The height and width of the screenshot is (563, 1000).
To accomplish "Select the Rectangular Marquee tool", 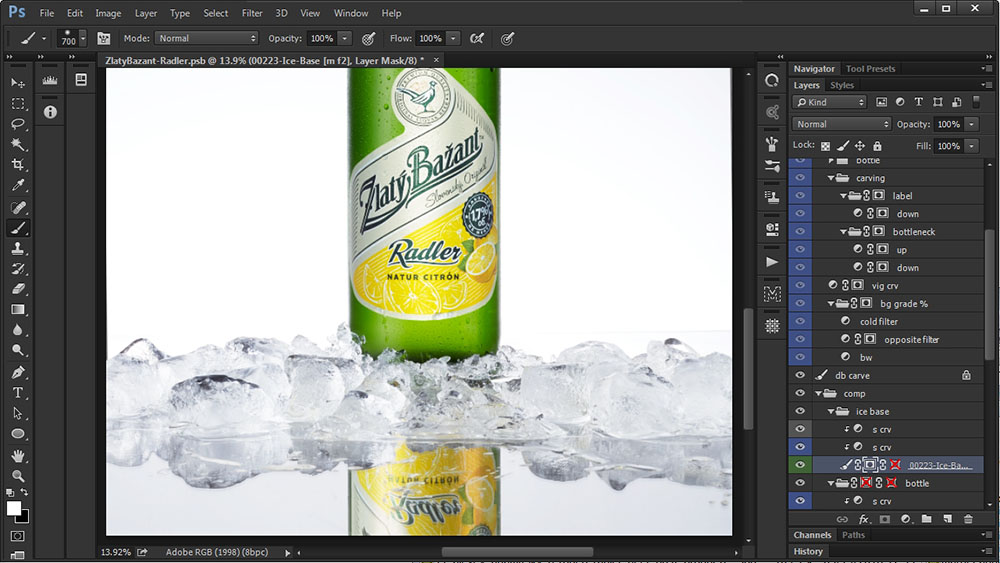I will point(18,103).
